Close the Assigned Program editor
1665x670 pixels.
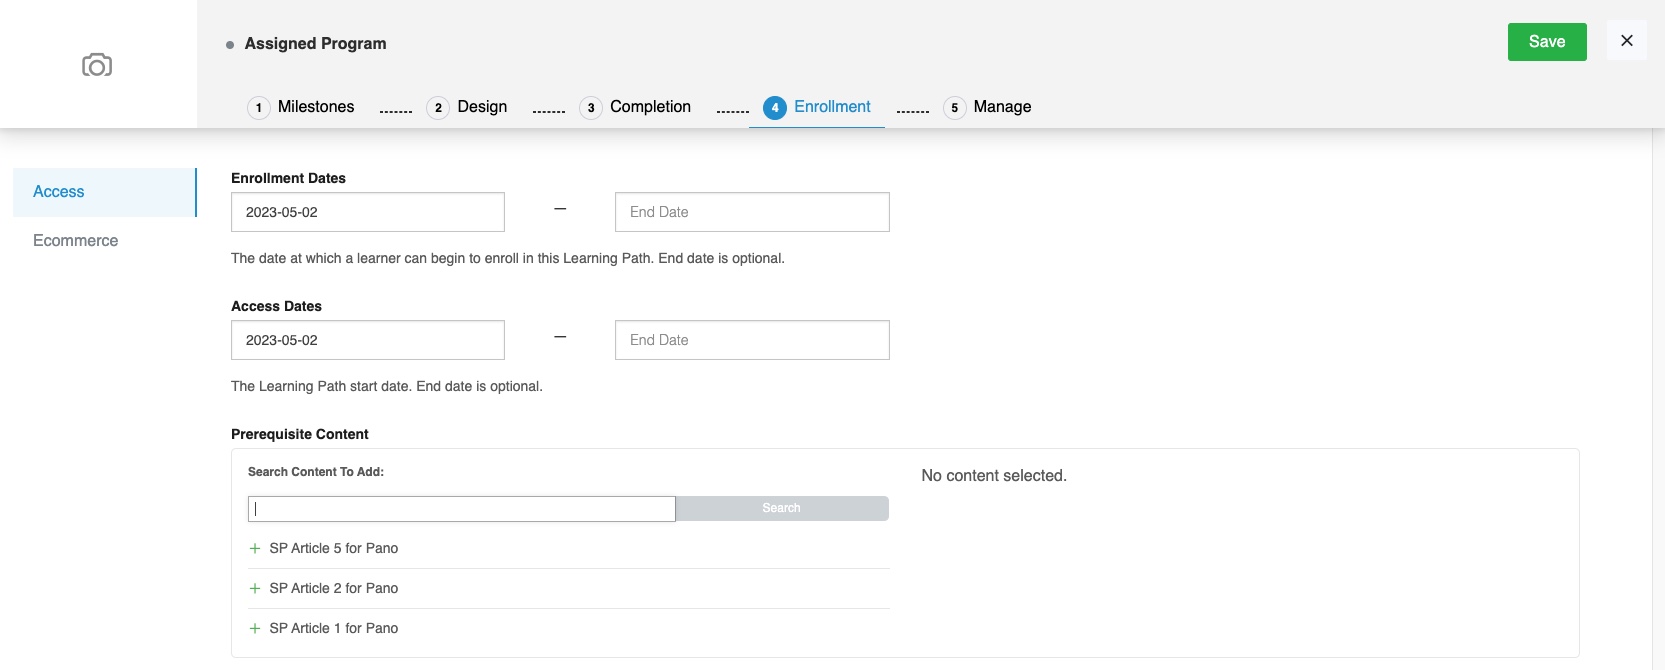[x=1626, y=41]
